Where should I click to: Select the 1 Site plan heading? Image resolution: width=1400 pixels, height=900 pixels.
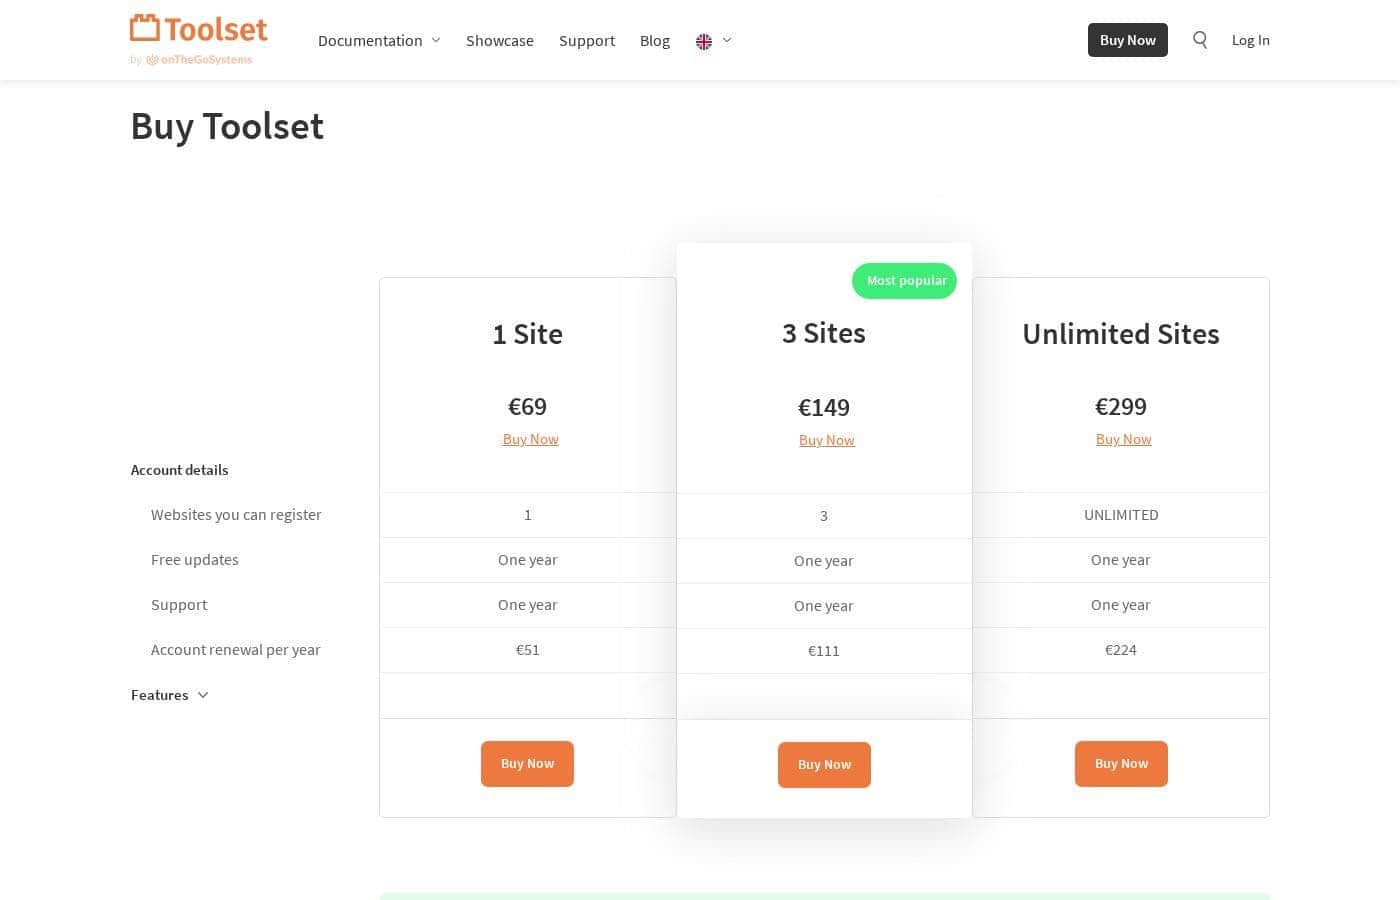tap(528, 334)
